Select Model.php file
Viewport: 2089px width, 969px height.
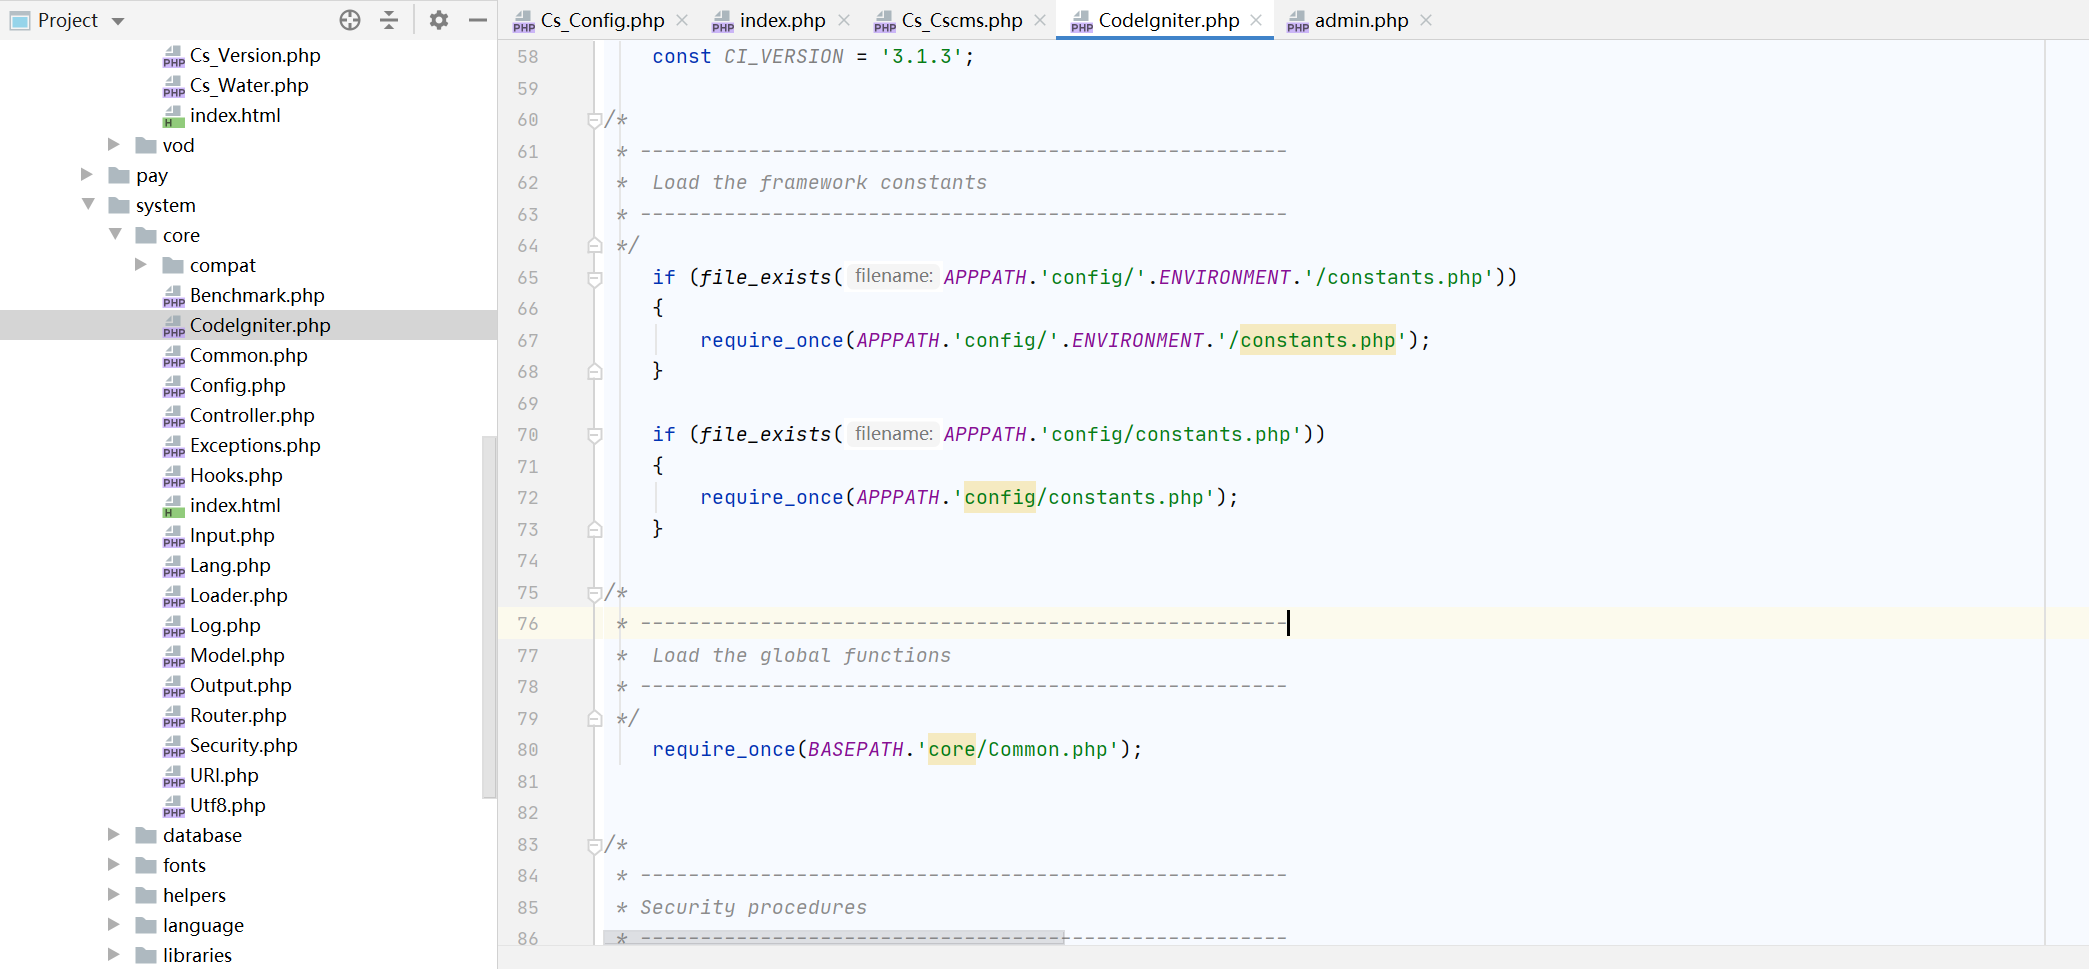[237, 655]
